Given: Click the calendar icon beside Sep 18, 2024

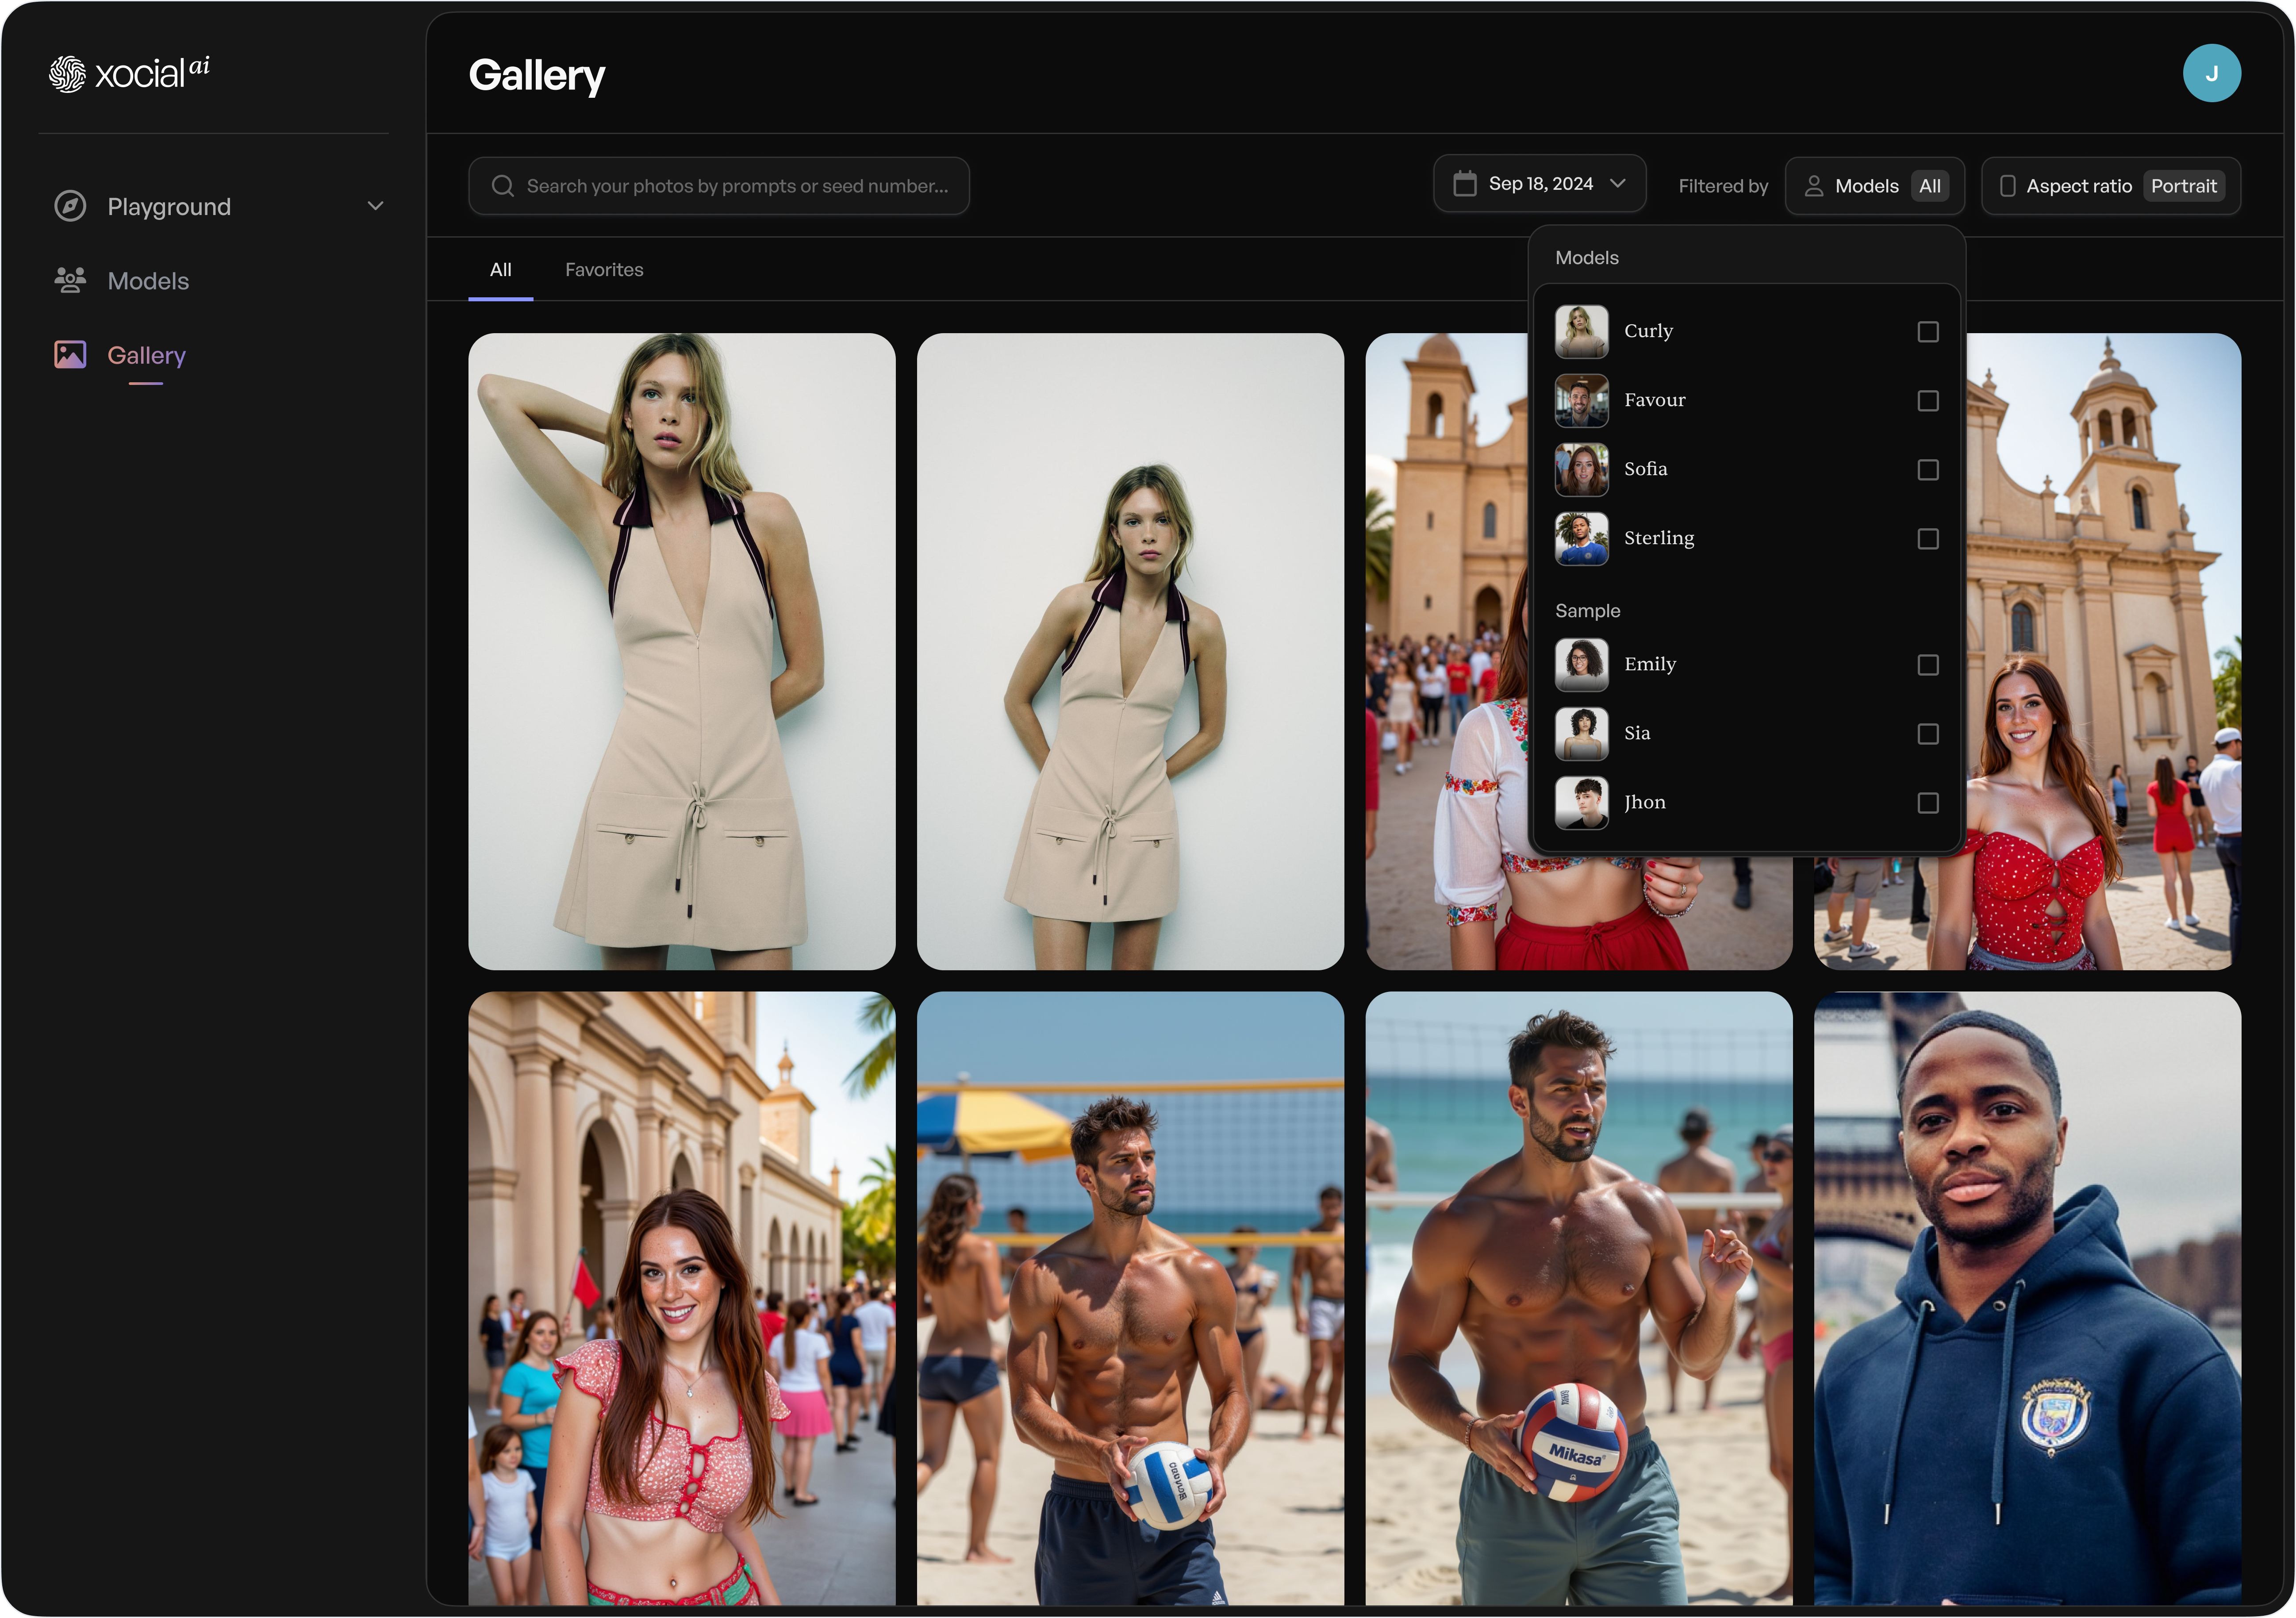Looking at the screenshot, I should (1465, 184).
